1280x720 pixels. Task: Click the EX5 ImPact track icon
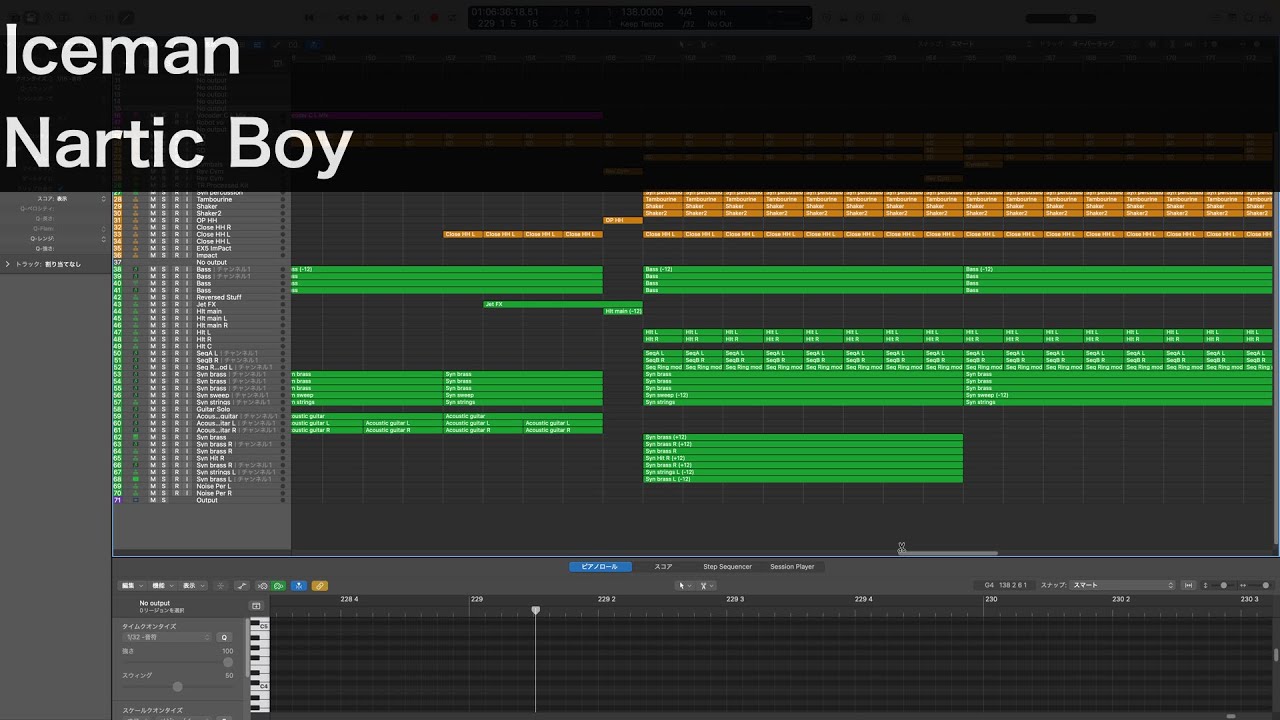(x=135, y=248)
